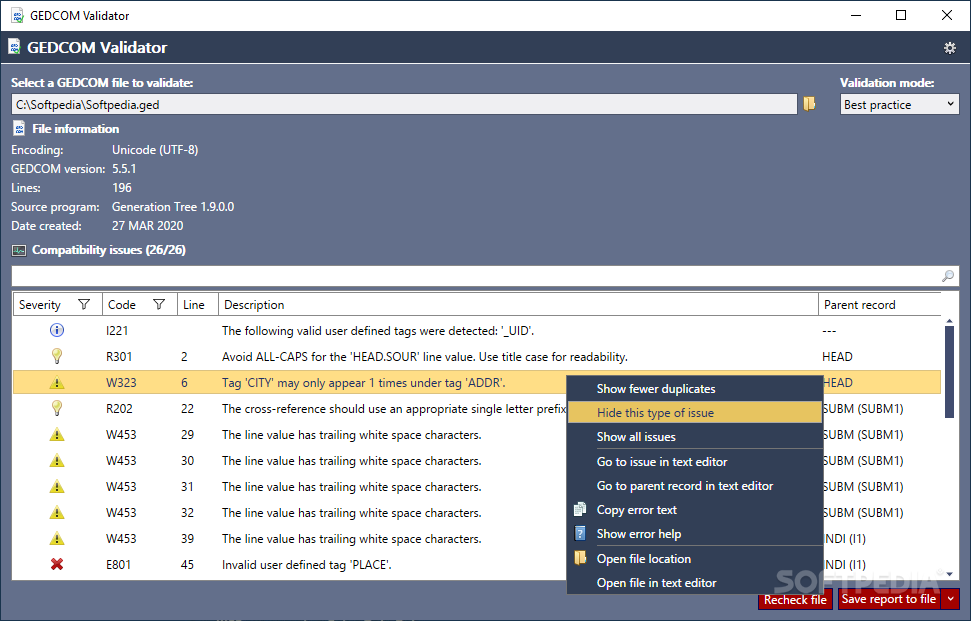The image size is (971, 621).
Task: Click line 39 trailing white space description
Action: click(x=352, y=539)
